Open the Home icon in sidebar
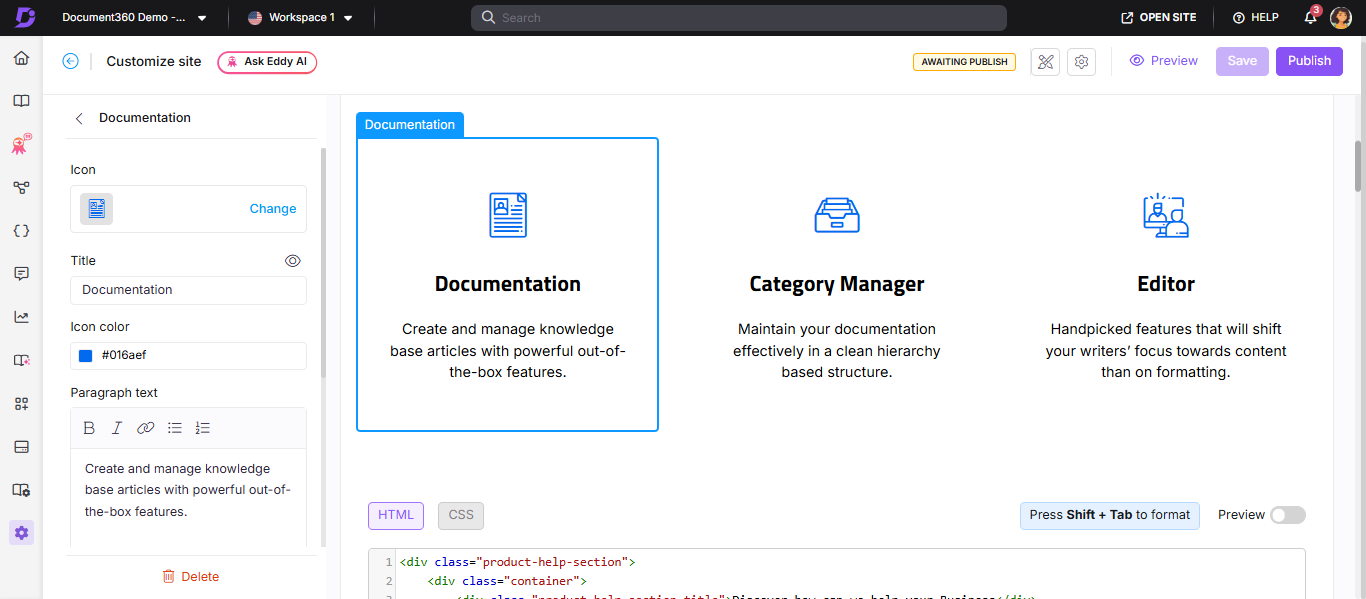 [21, 58]
